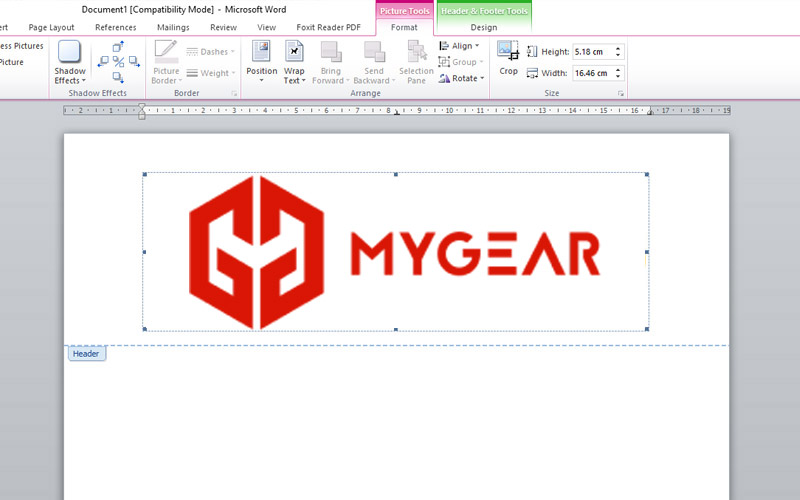The width and height of the screenshot is (800, 500).
Task: Open the Shadow Effects gallery
Action: coord(69,62)
